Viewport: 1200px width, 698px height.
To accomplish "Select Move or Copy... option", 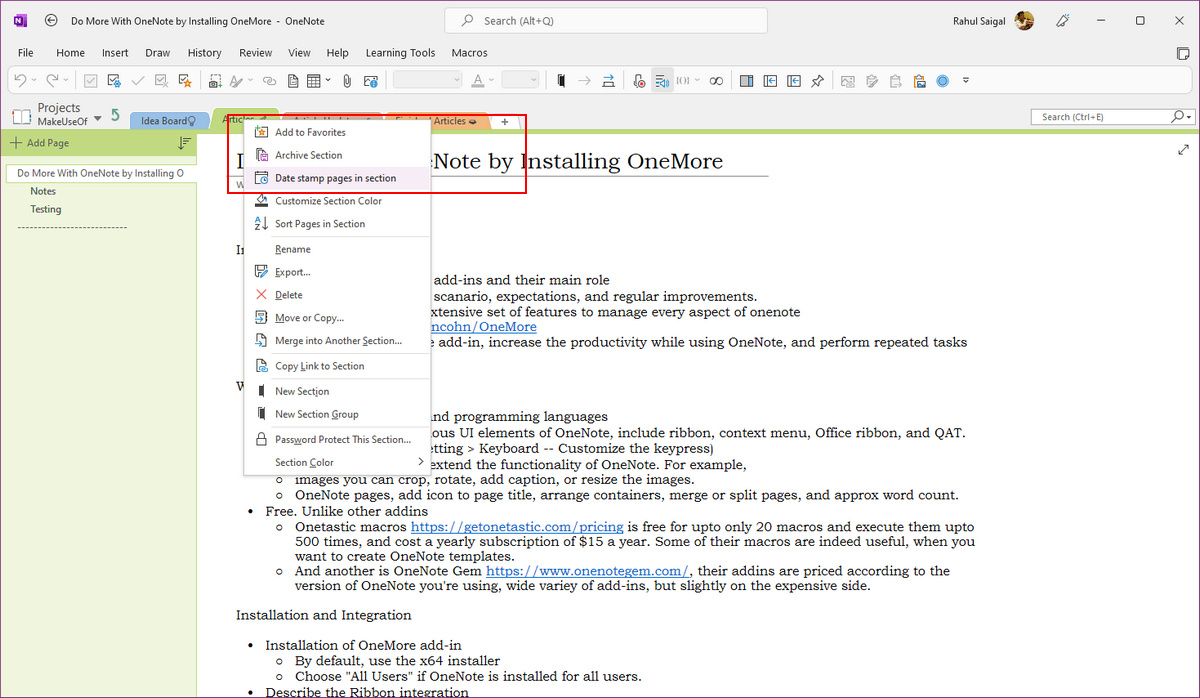I will [337, 318].
